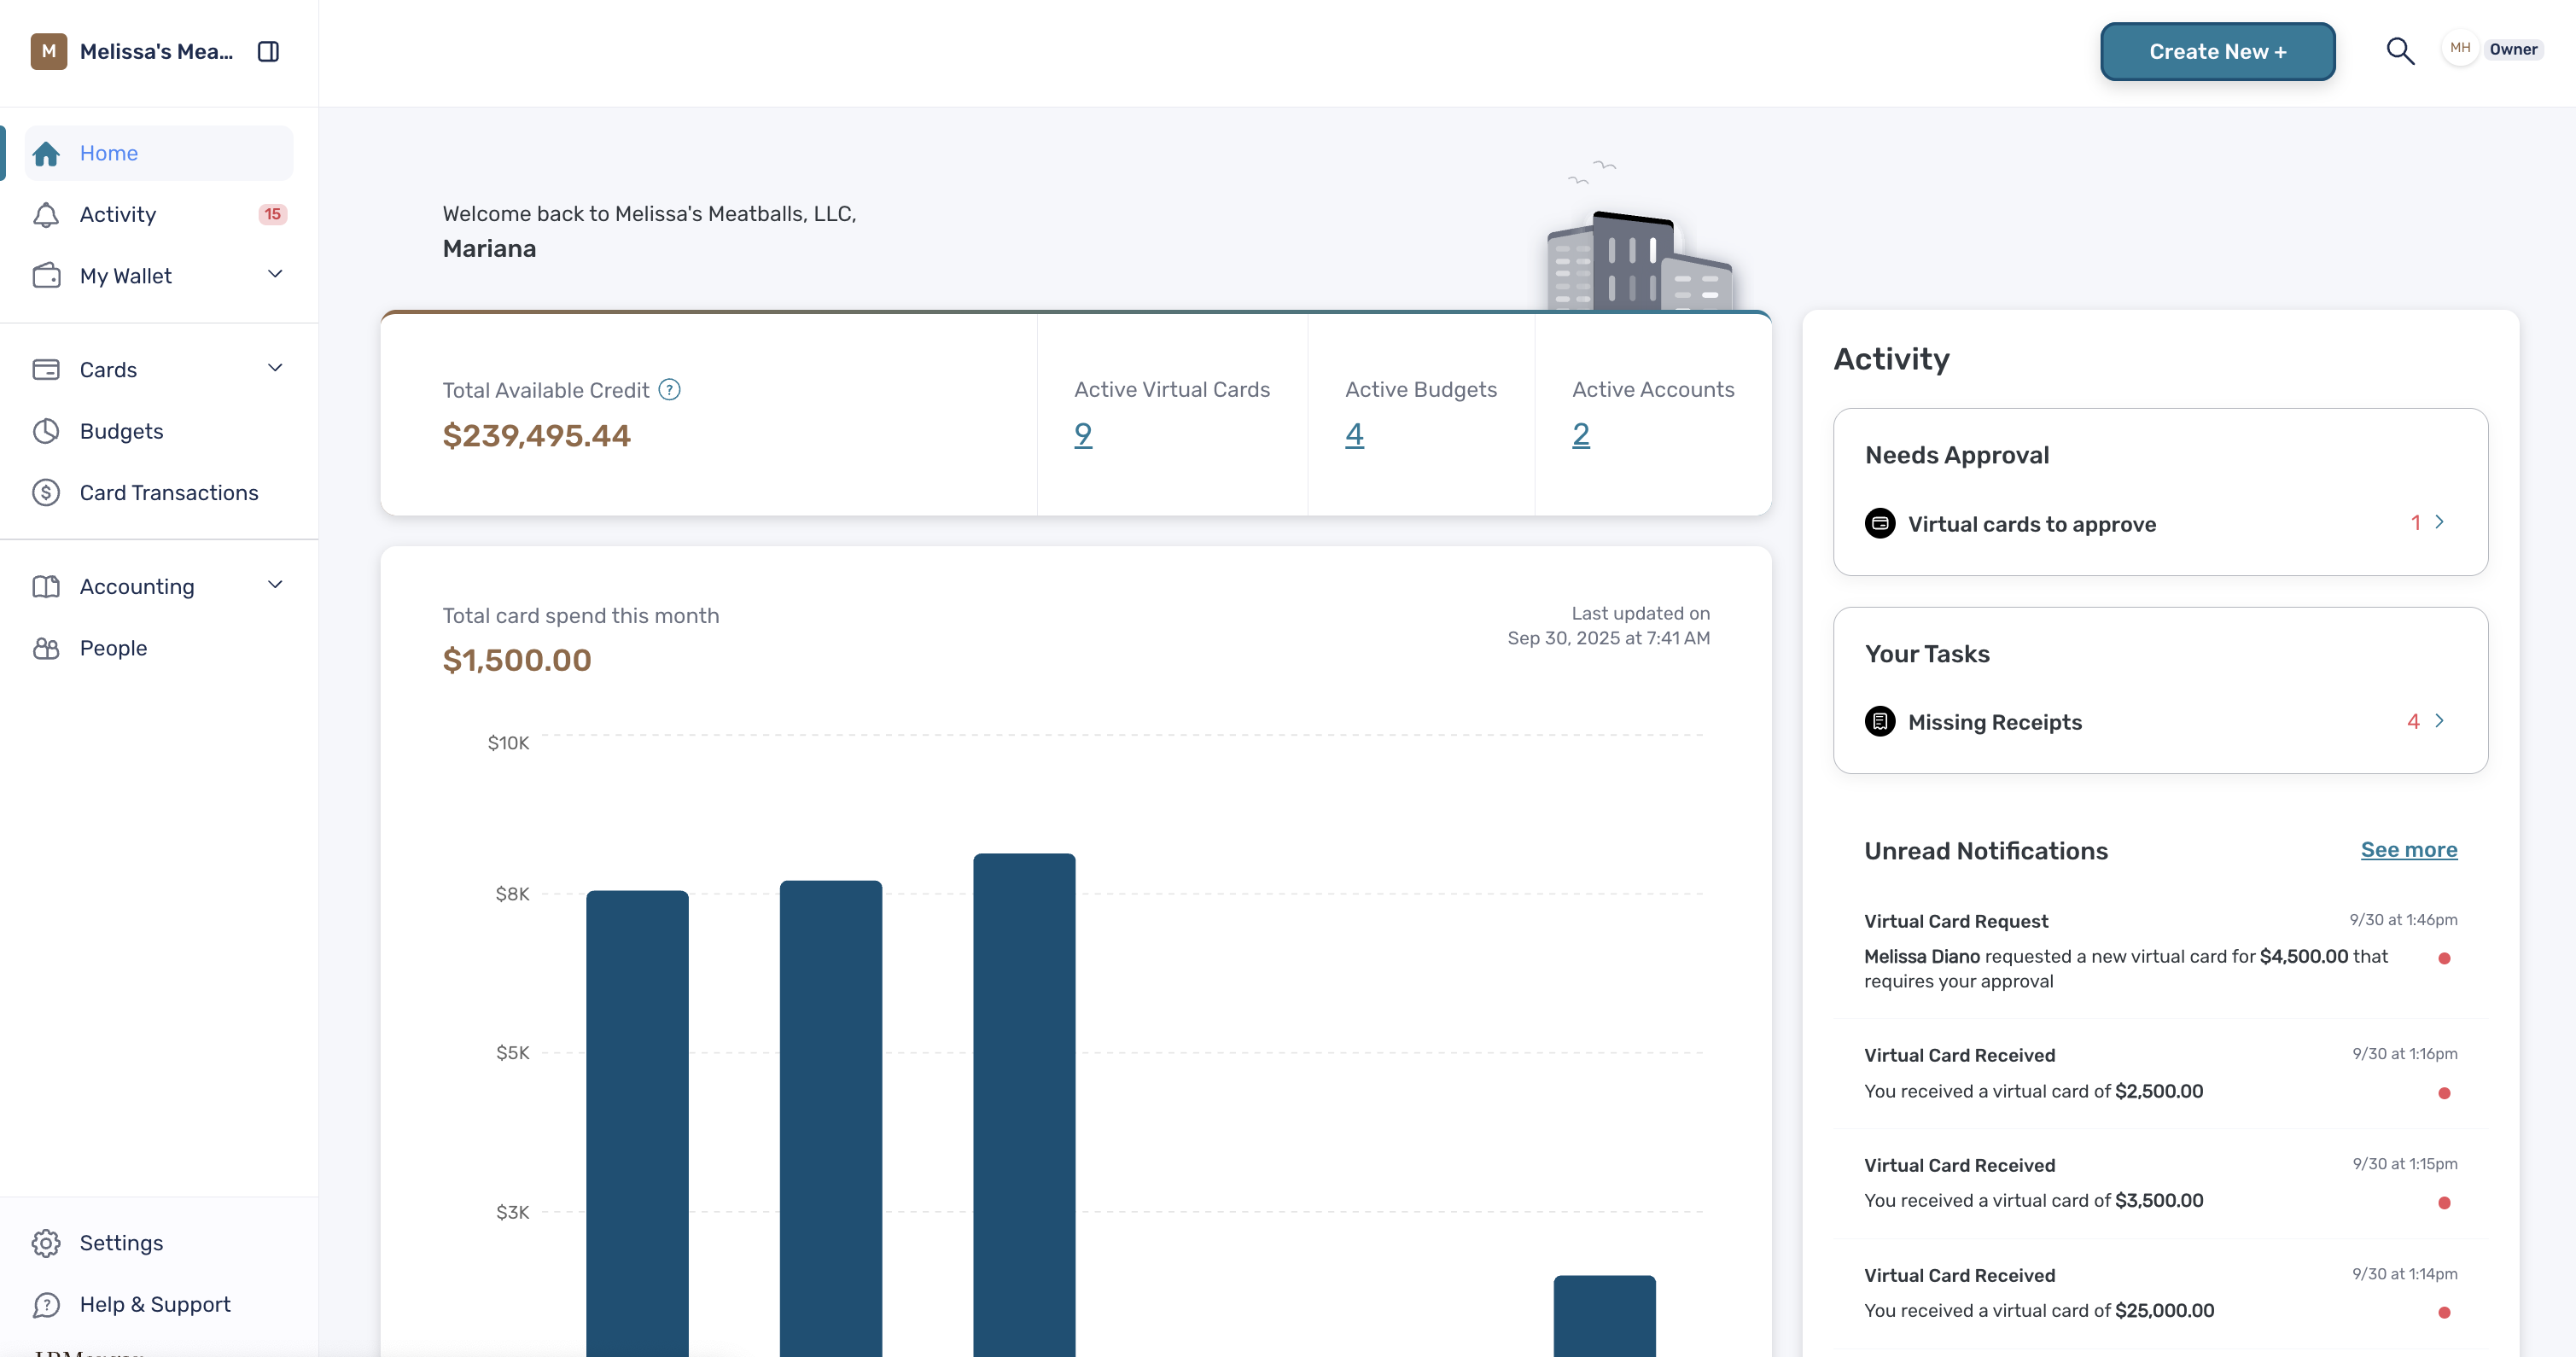Collapse the sidebar panel icon
The image size is (2576, 1357).
[268, 51]
